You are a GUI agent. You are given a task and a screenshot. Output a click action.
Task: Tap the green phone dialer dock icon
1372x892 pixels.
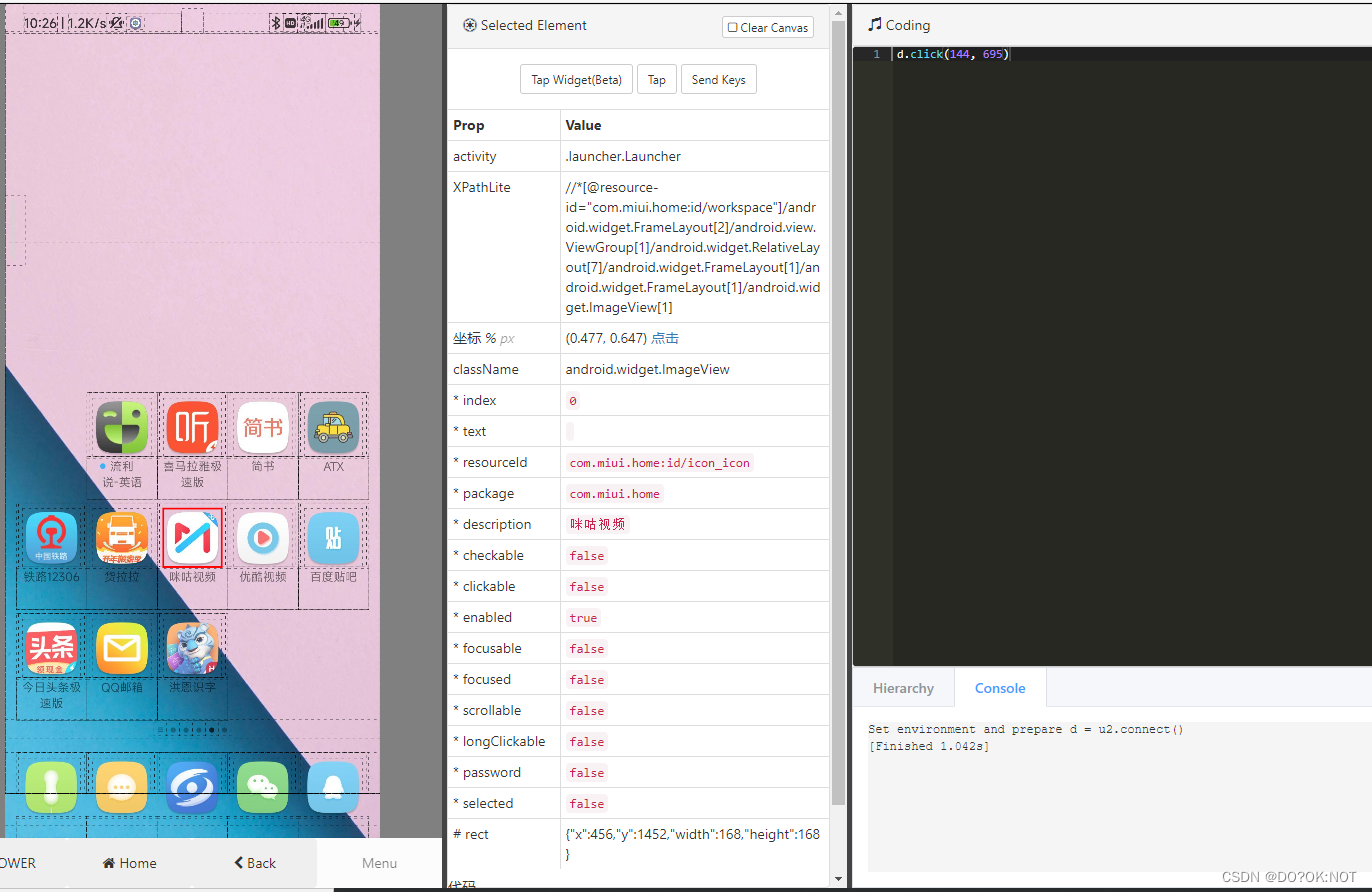click(51, 788)
